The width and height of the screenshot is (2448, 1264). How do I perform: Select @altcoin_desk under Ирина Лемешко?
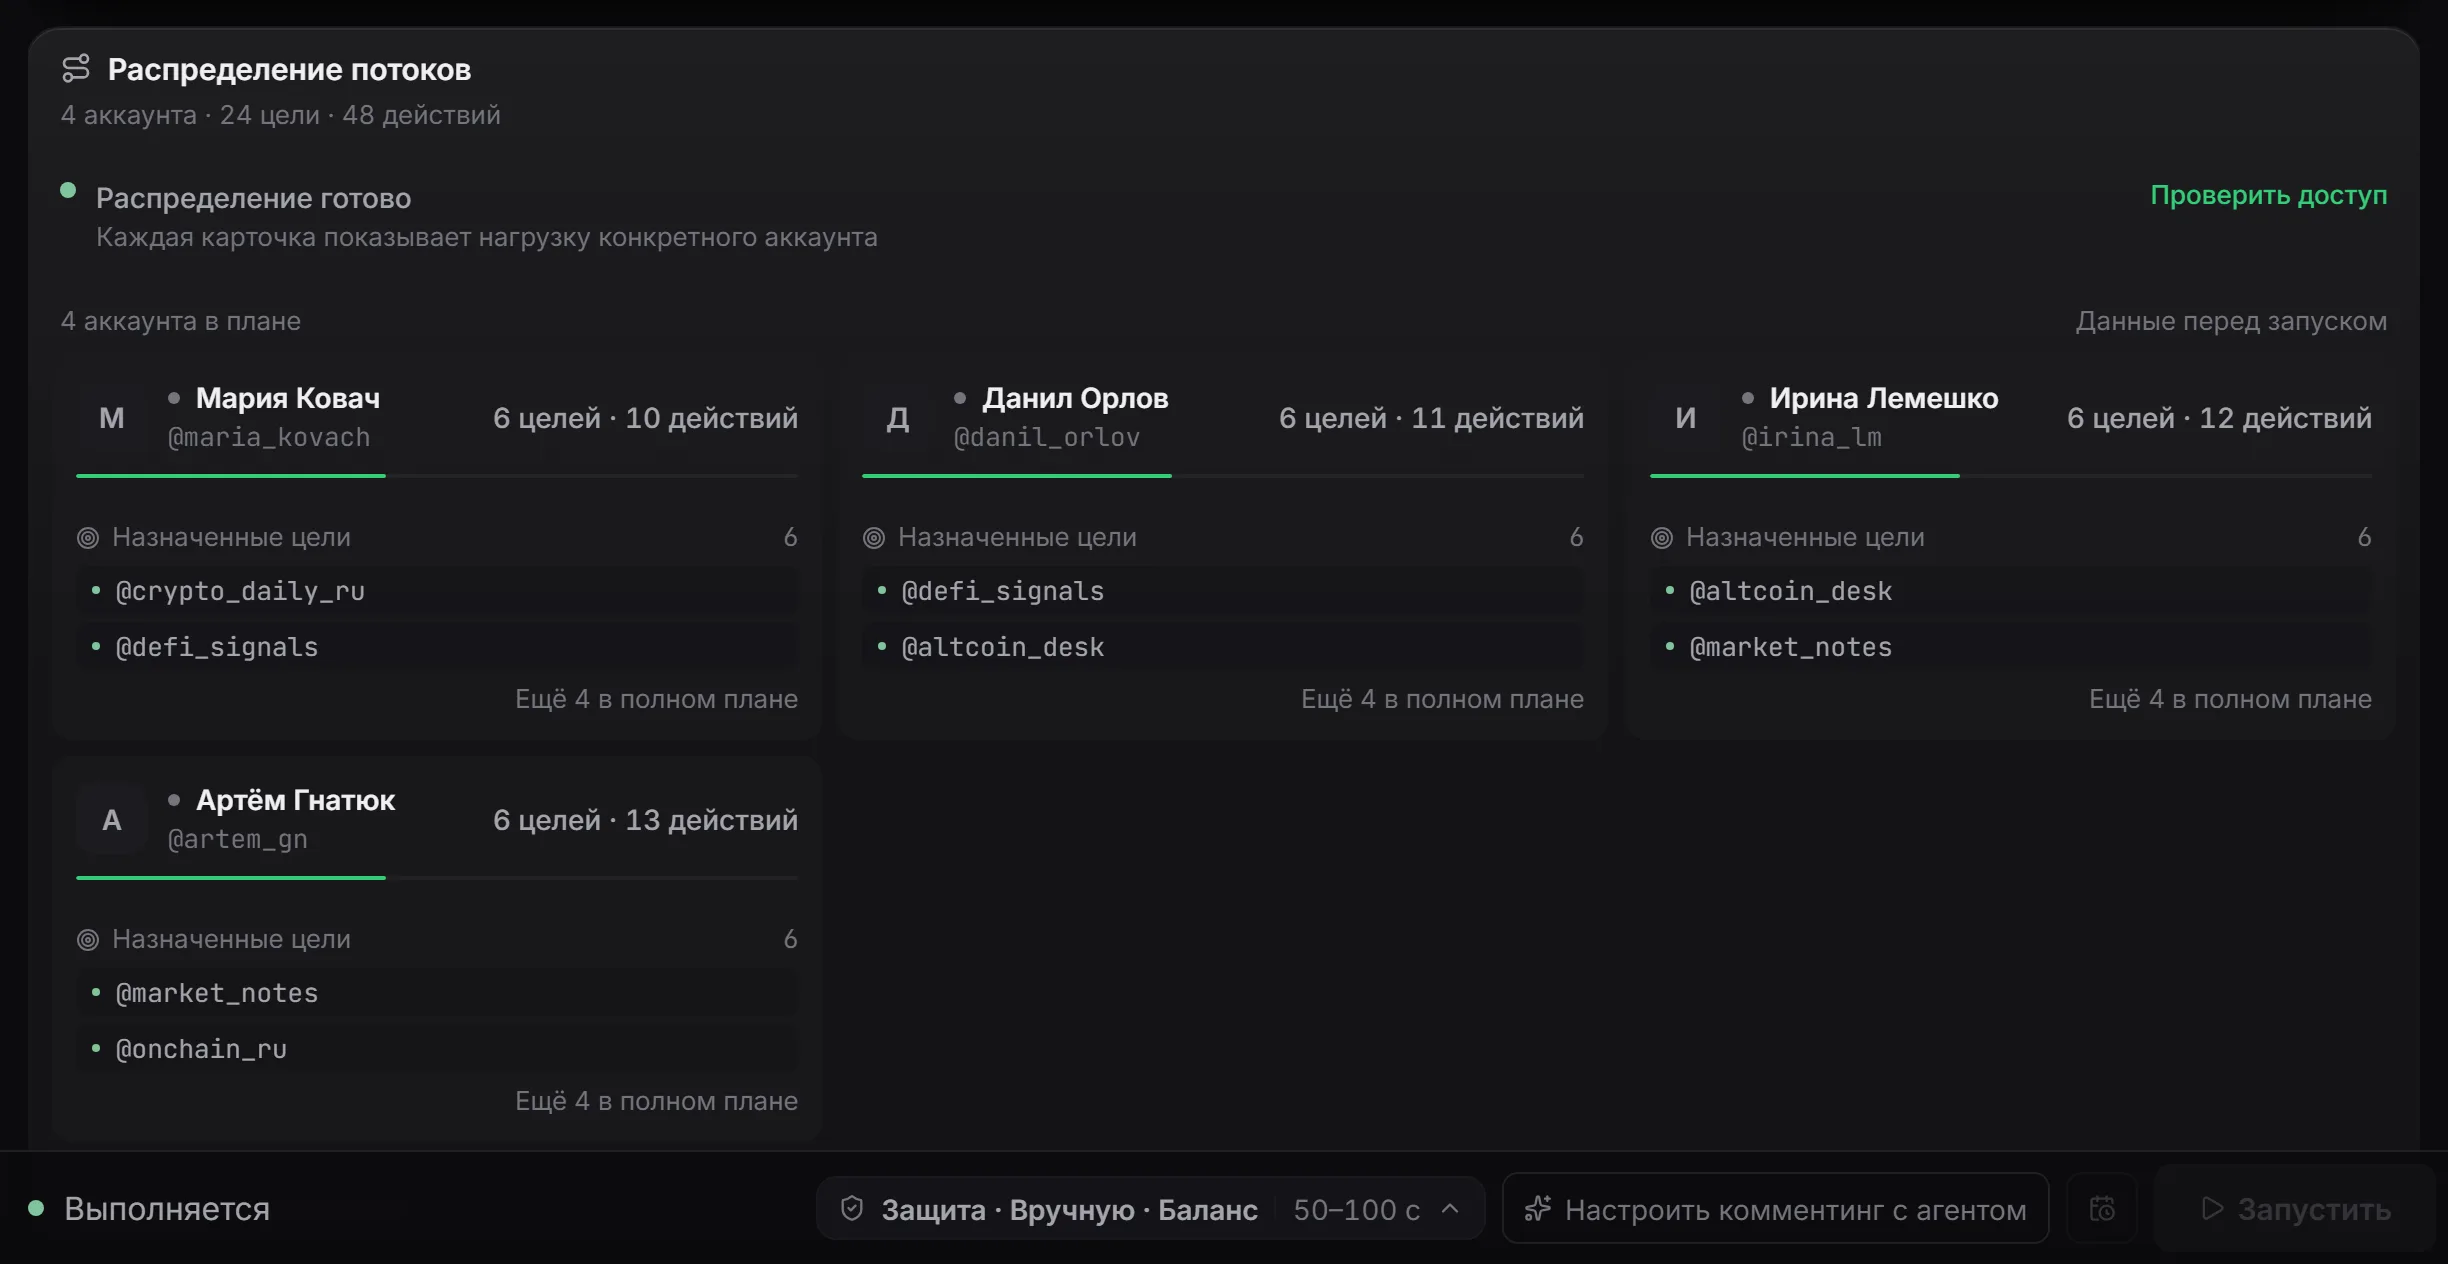click(x=2011, y=591)
